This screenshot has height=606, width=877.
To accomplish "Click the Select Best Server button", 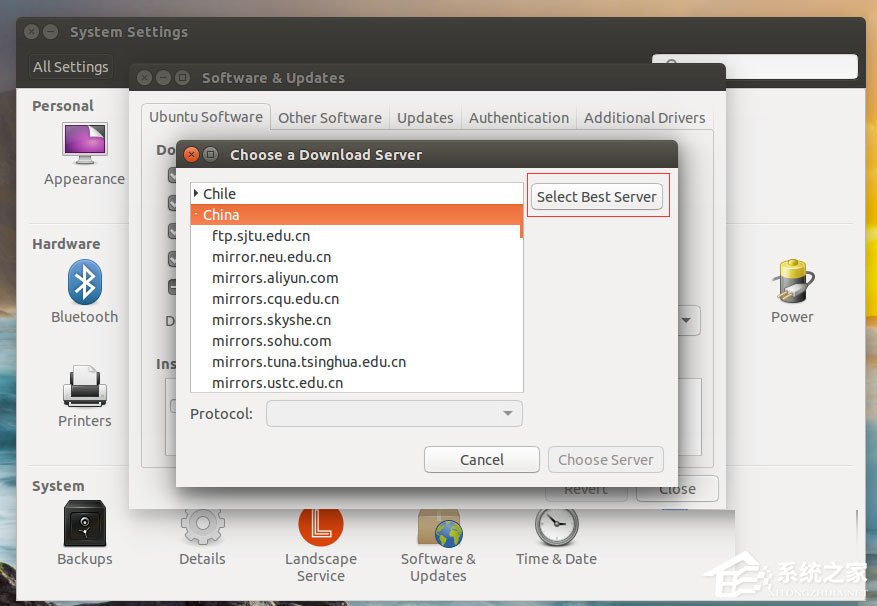I will coord(596,196).
